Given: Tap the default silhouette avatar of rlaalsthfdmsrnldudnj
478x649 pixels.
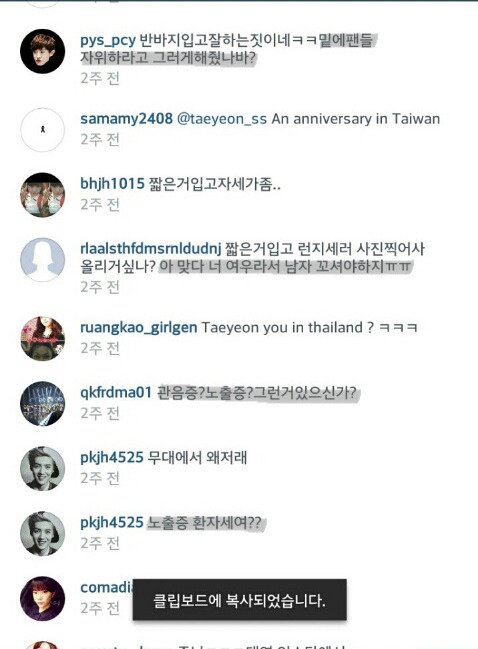Looking at the screenshot, I should (43, 260).
